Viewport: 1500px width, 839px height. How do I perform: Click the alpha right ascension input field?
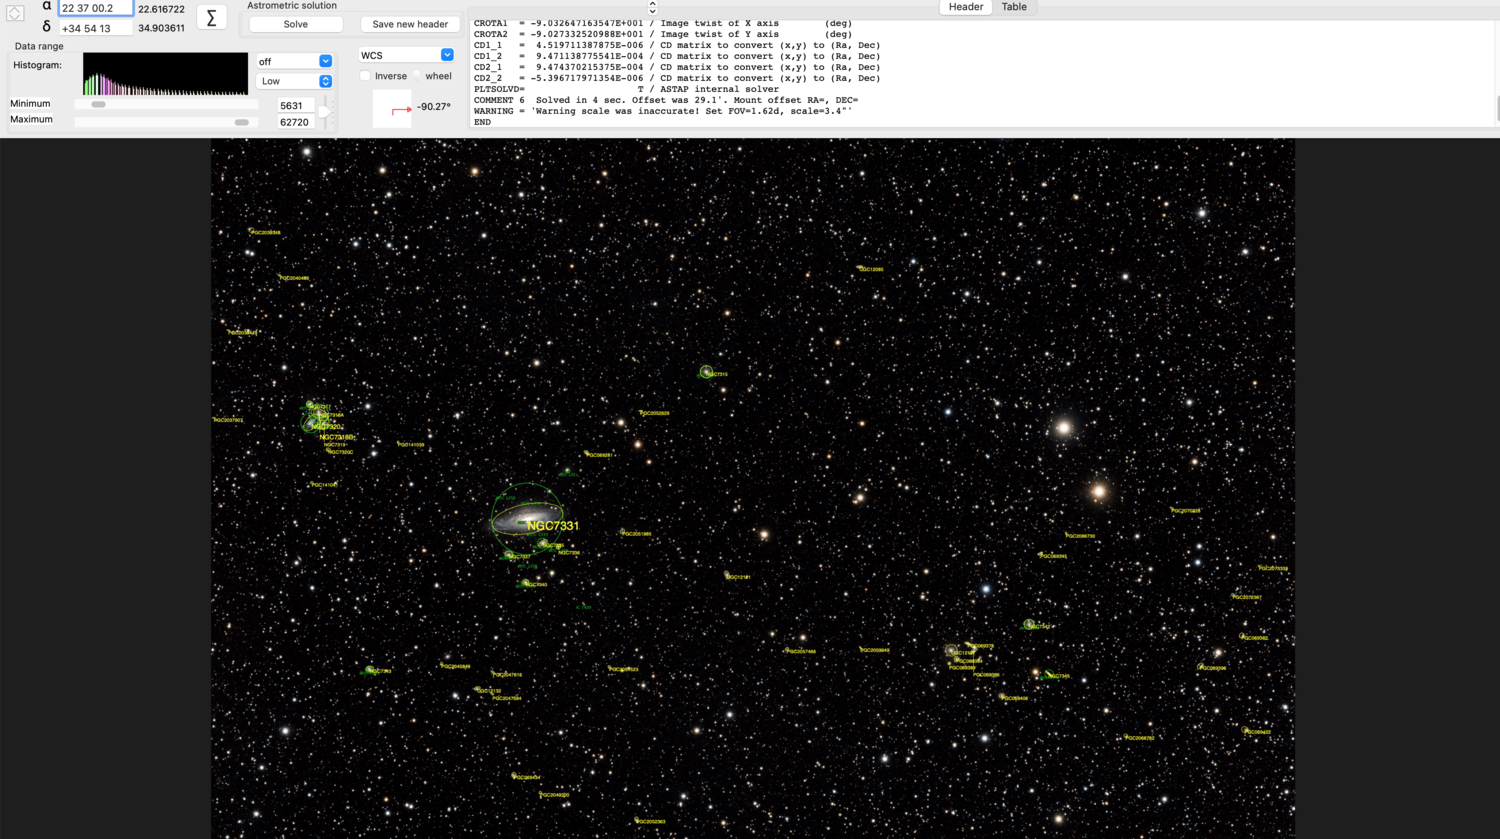coord(95,8)
